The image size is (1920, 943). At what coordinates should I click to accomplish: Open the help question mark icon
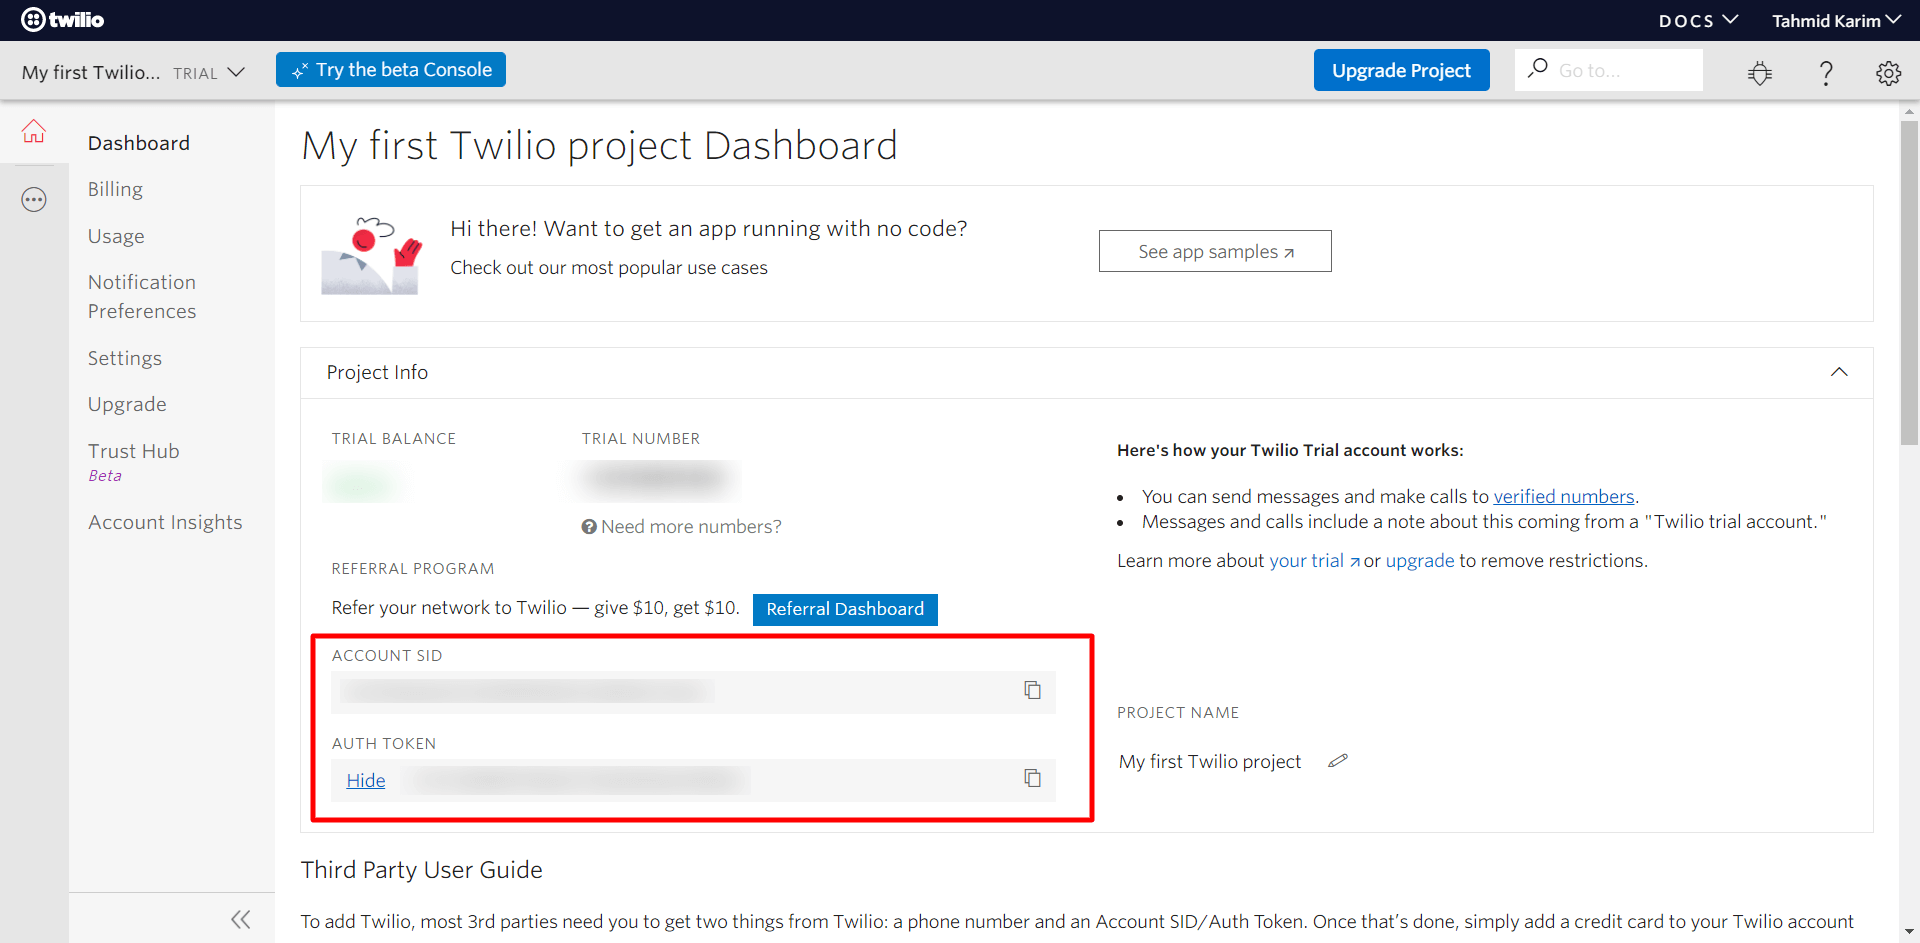1826,72
